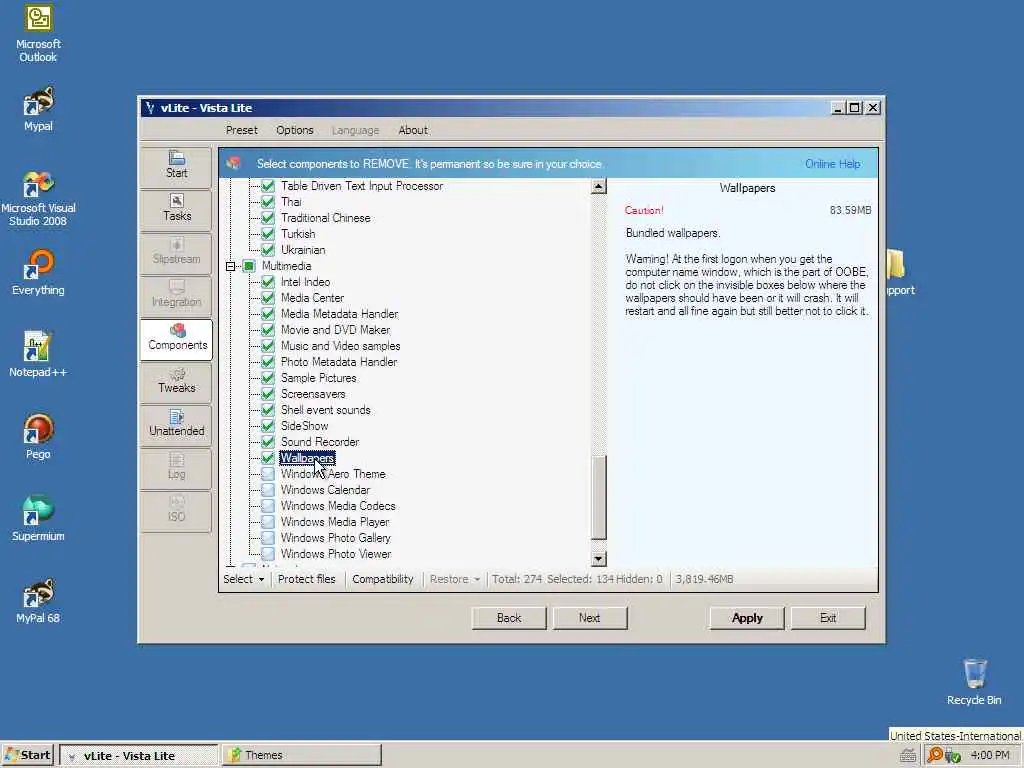Uncheck the Media Center checkbox
1024x768 pixels.
pyautogui.click(x=268, y=298)
